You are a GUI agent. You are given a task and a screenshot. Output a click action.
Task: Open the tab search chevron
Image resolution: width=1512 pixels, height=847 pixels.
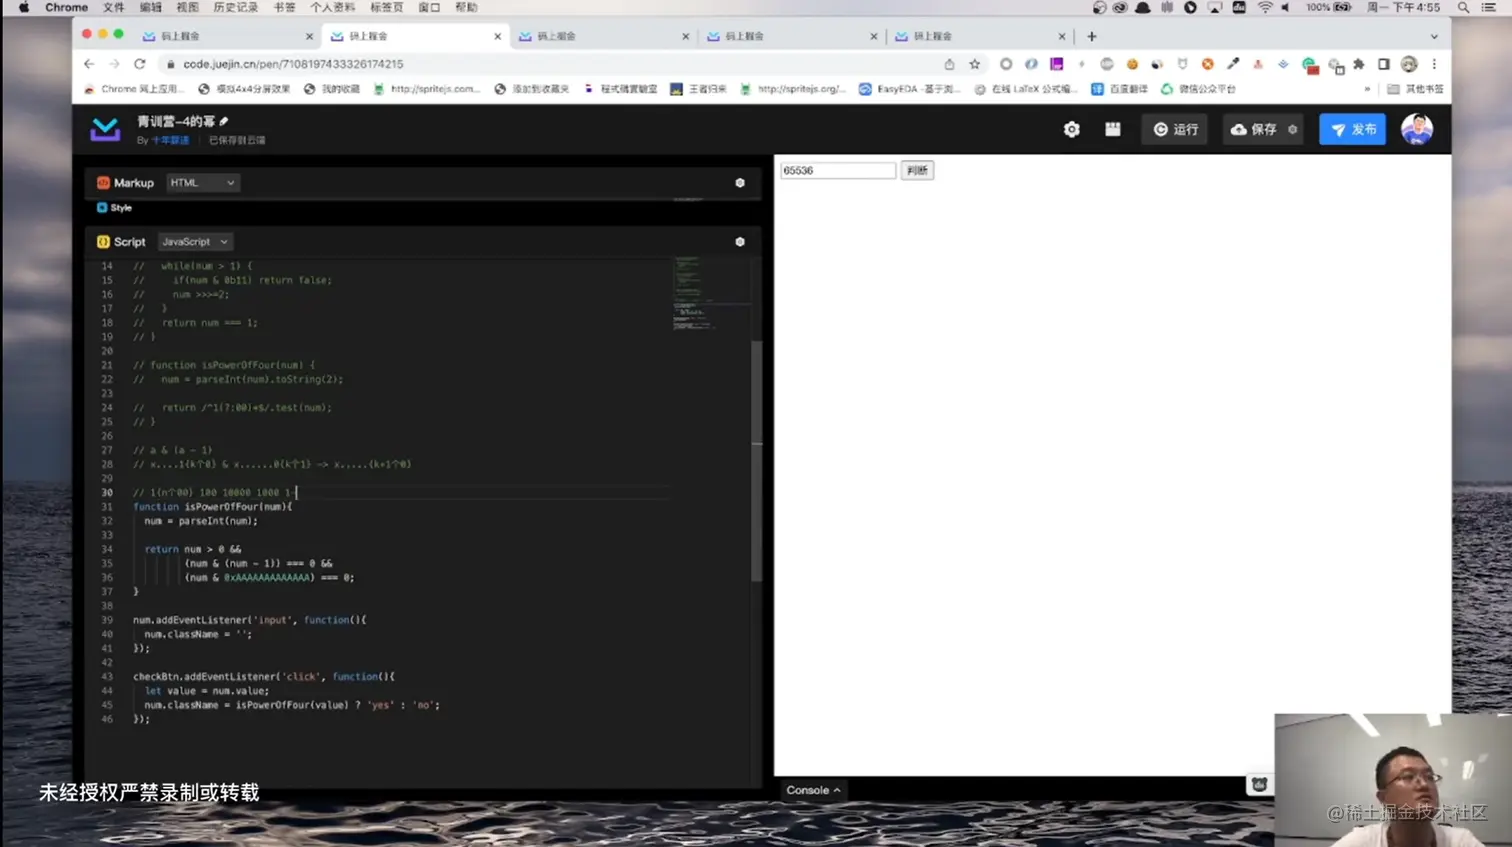click(x=1434, y=36)
